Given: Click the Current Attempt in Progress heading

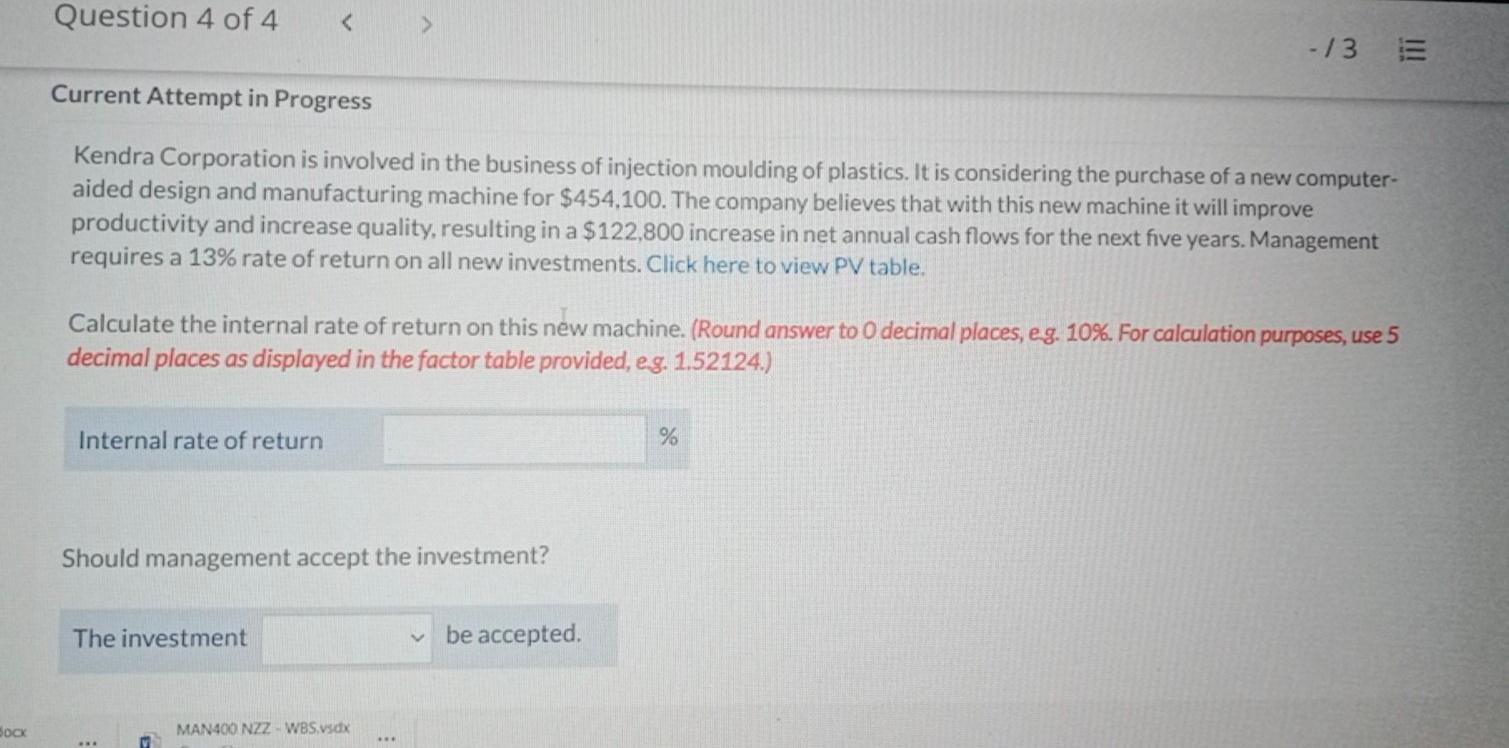Looking at the screenshot, I should pos(211,100).
